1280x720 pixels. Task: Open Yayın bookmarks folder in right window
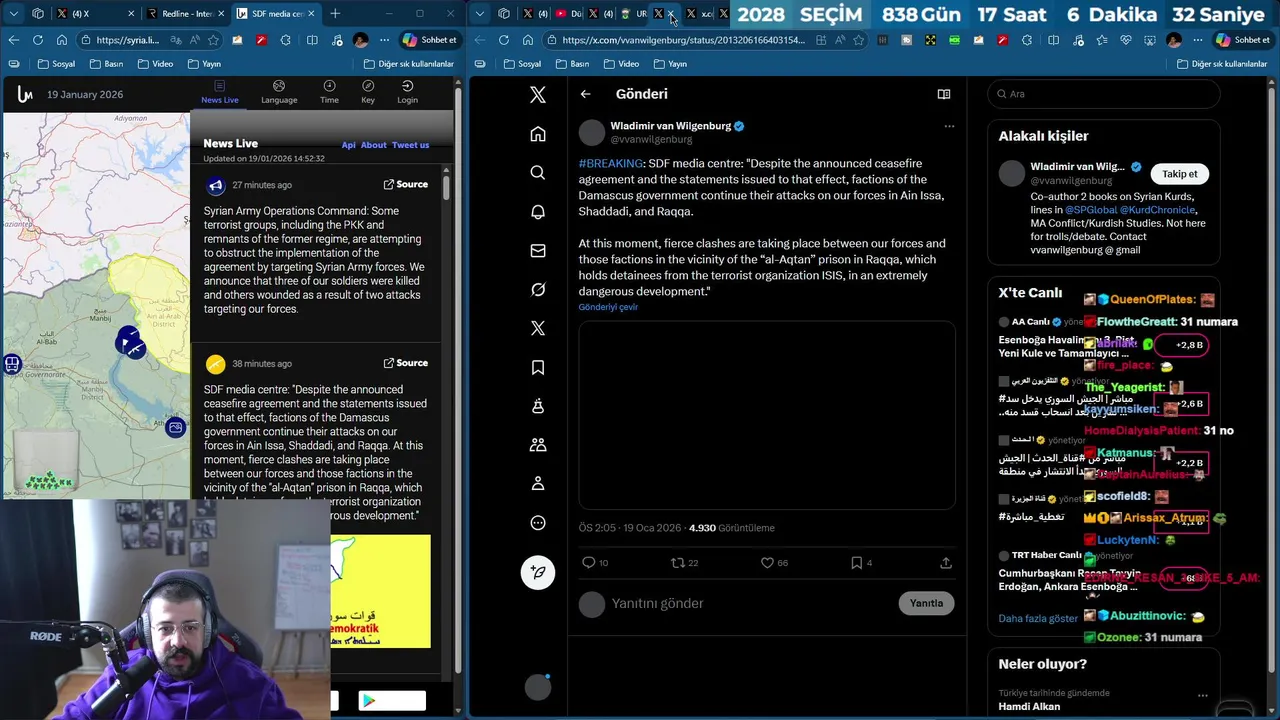pos(670,64)
